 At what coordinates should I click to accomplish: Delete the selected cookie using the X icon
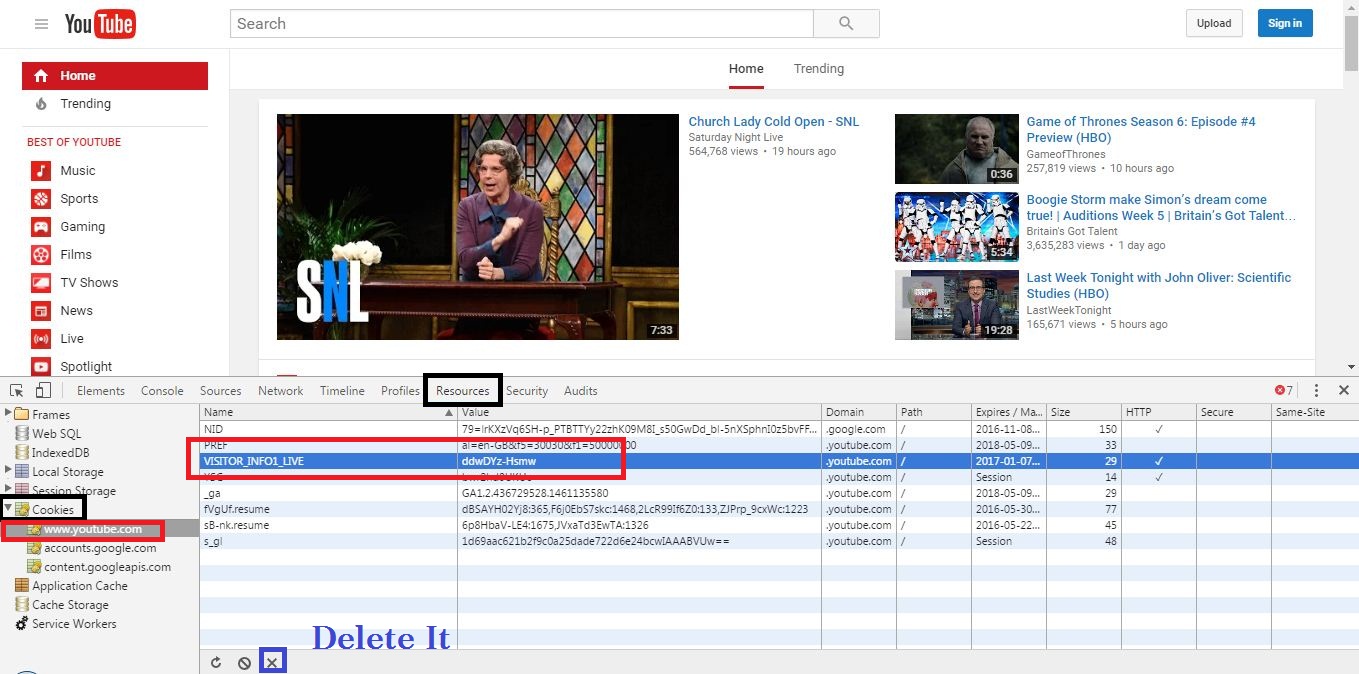[x=273, y=661]
